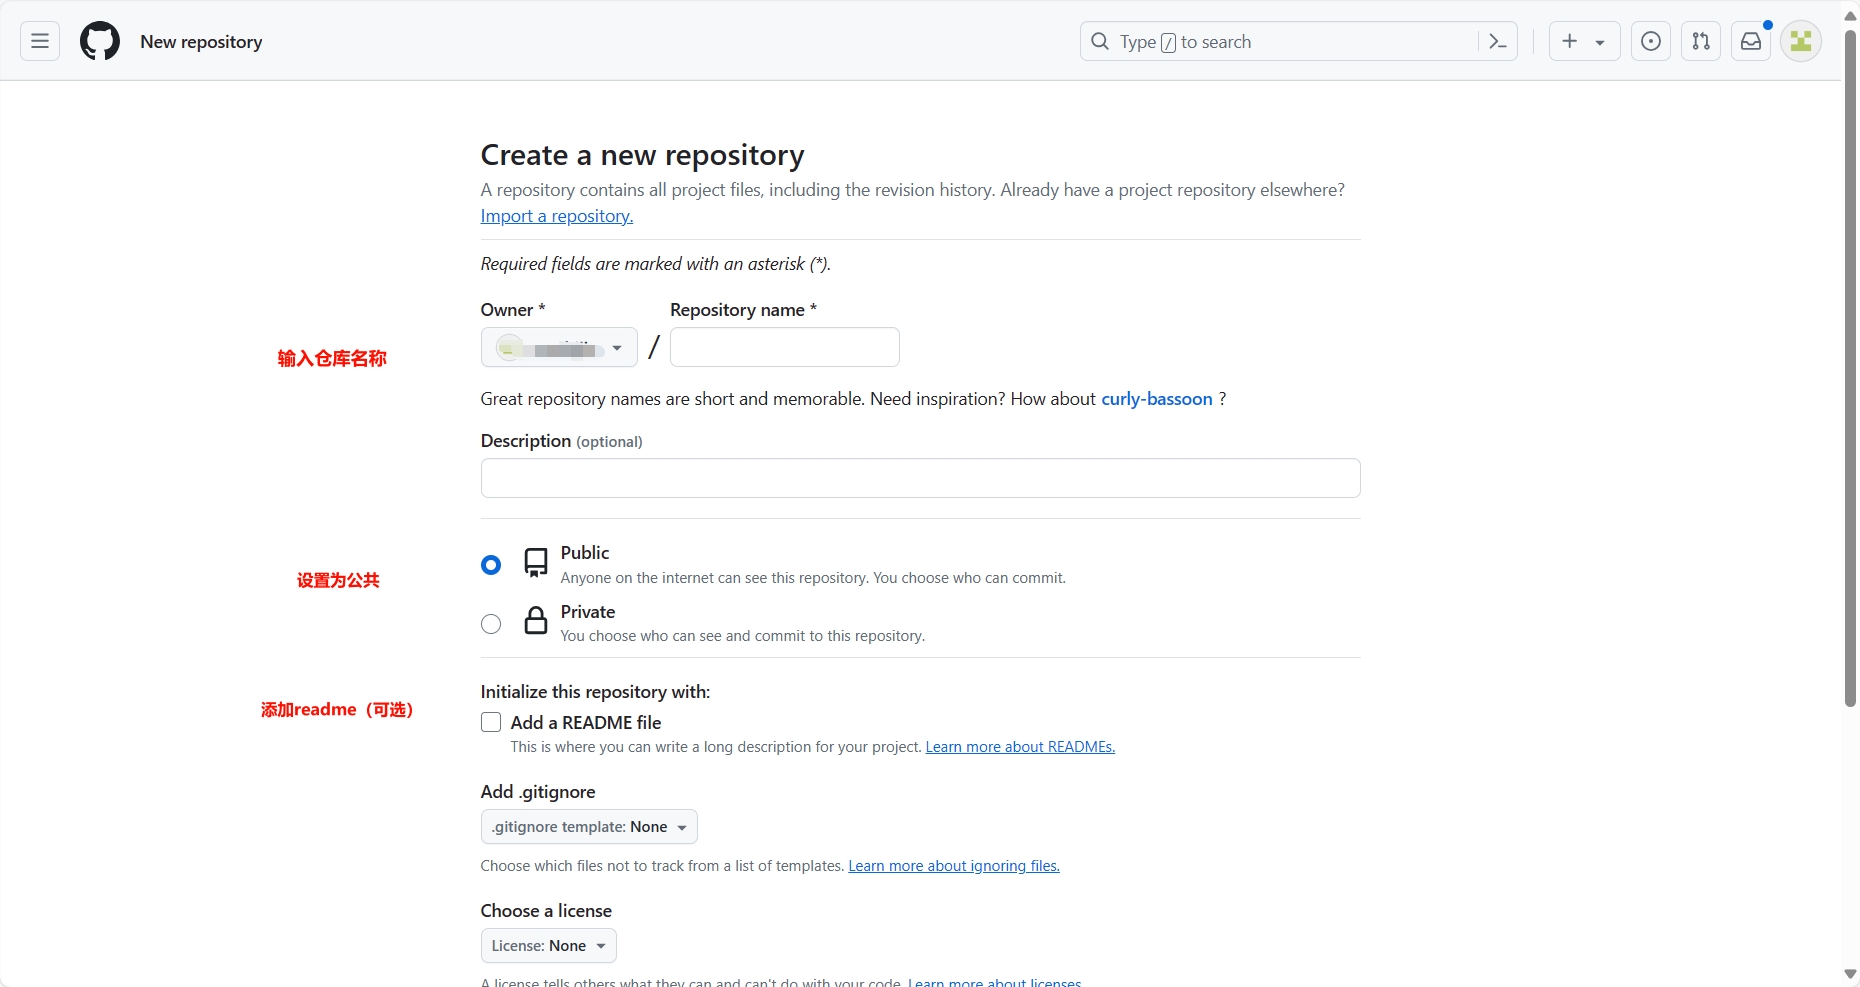Open the notifications inbox icon
Image resolution: width=1860 pixels, height=987 pixels.
[1751, 41]
